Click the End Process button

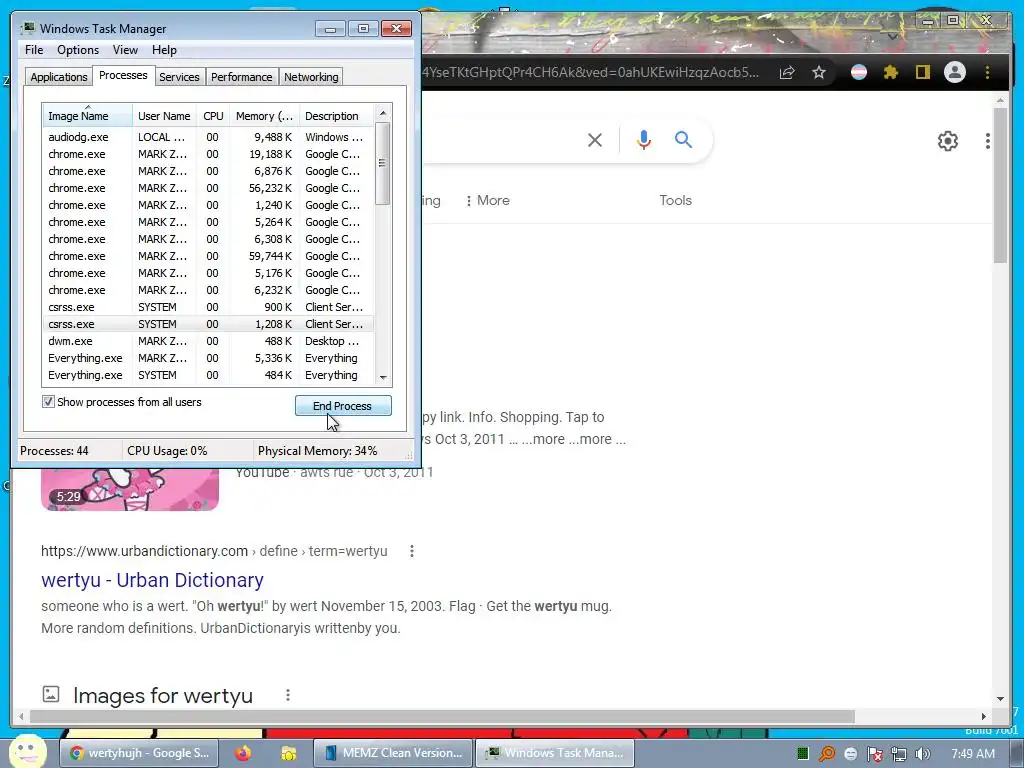343,406
